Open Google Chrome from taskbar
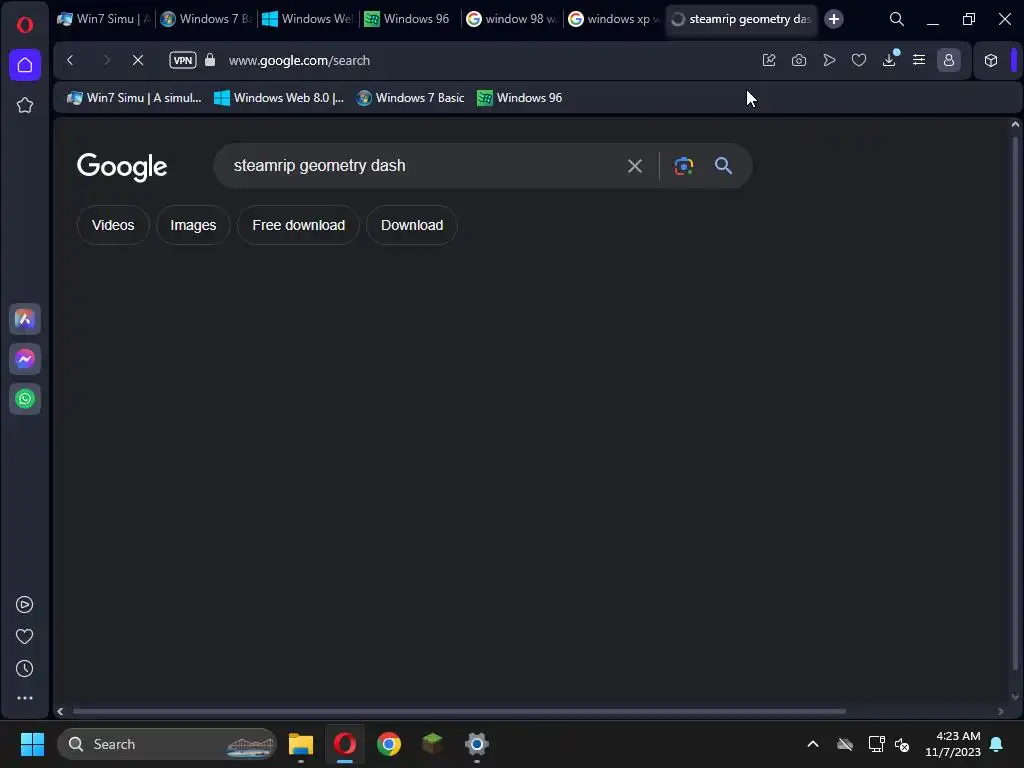The width and height of the screenshot is (1024, 768). point(389,744)
